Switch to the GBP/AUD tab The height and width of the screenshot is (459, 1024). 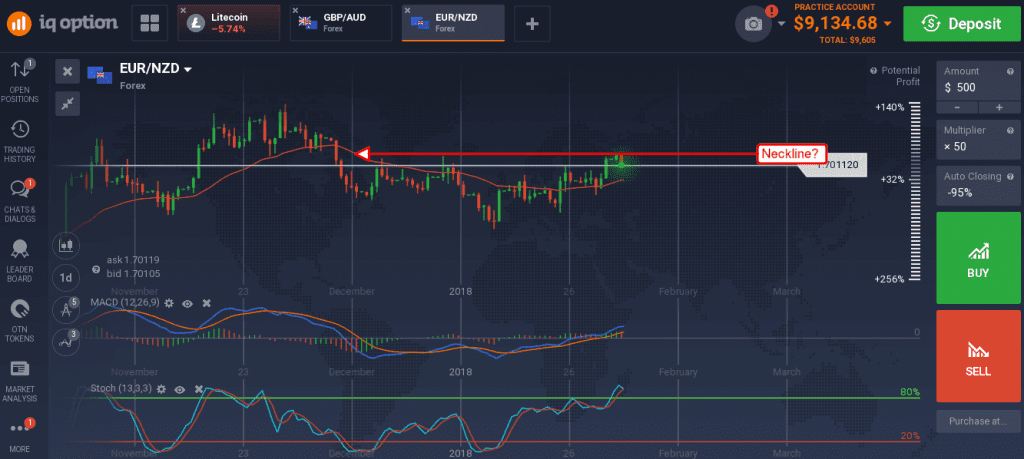pos(341,24)
